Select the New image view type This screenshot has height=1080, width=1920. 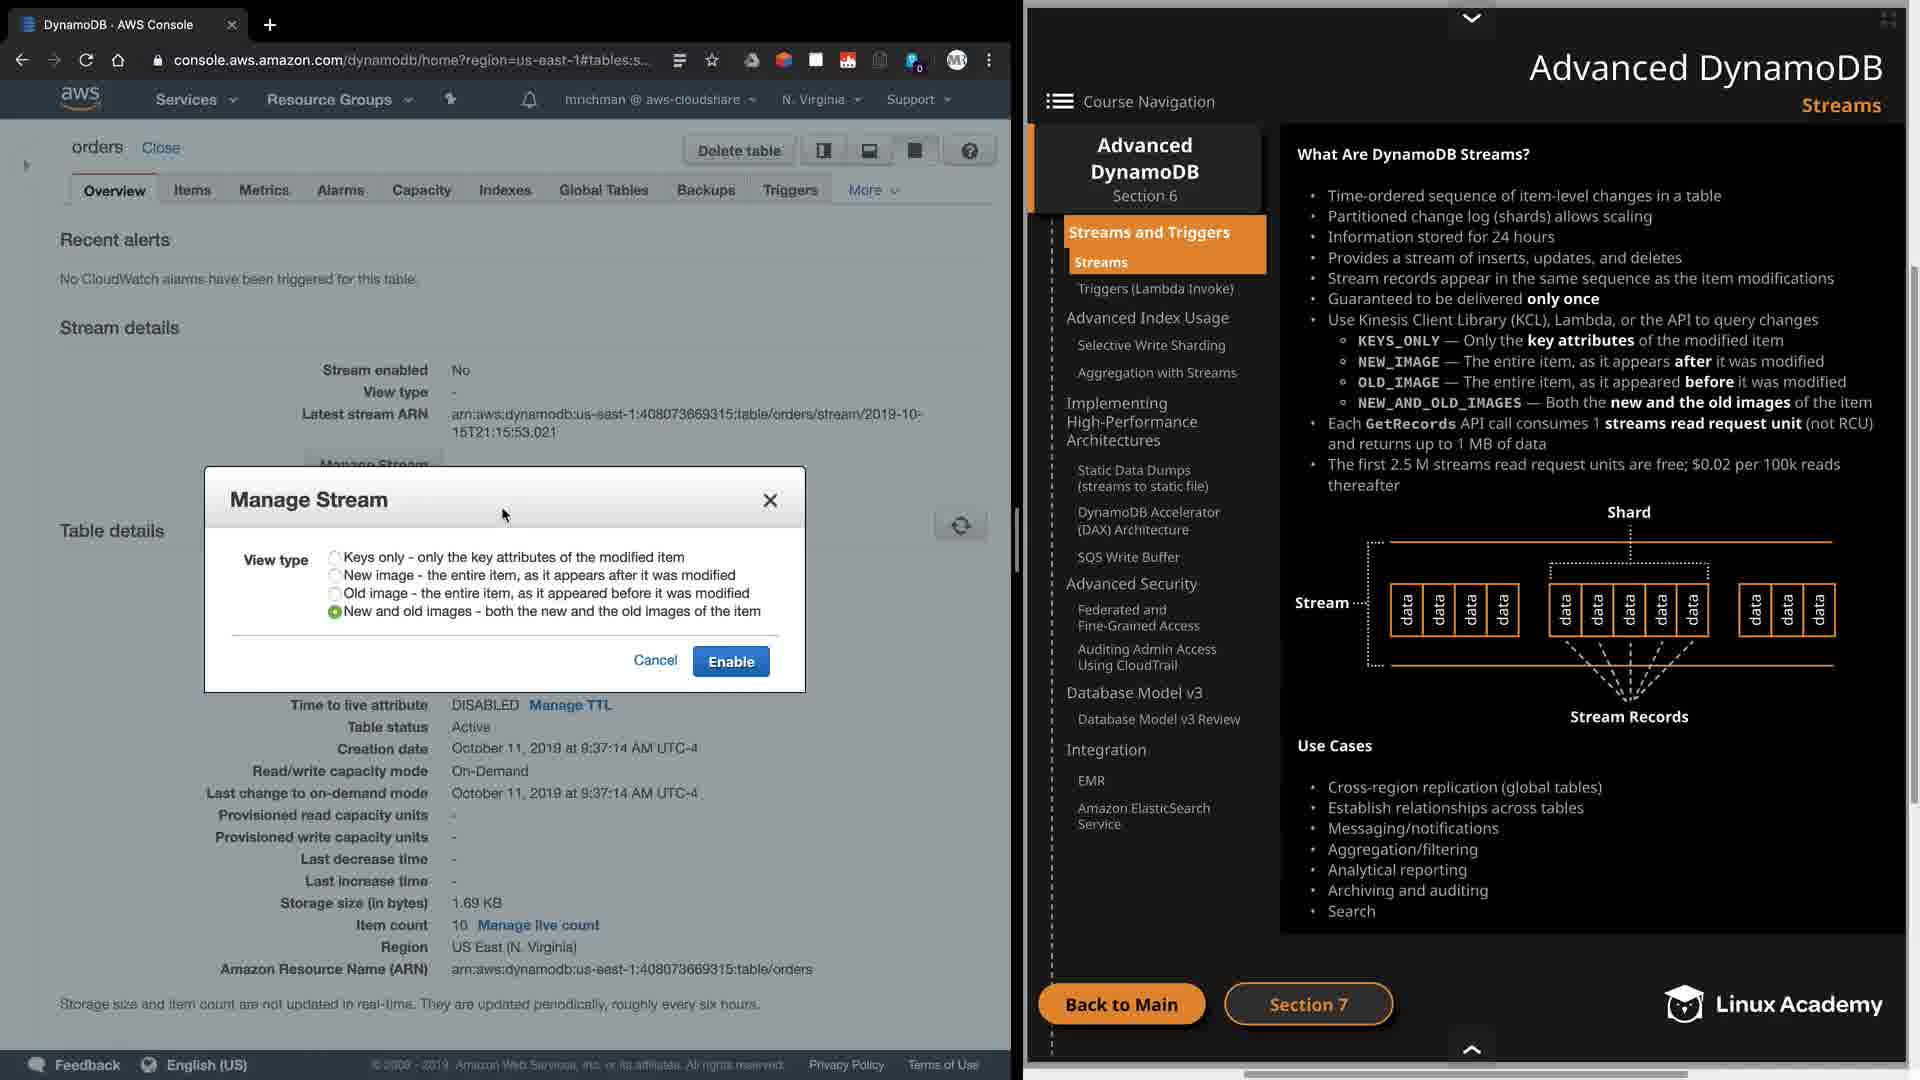click(x=335, y=575)
